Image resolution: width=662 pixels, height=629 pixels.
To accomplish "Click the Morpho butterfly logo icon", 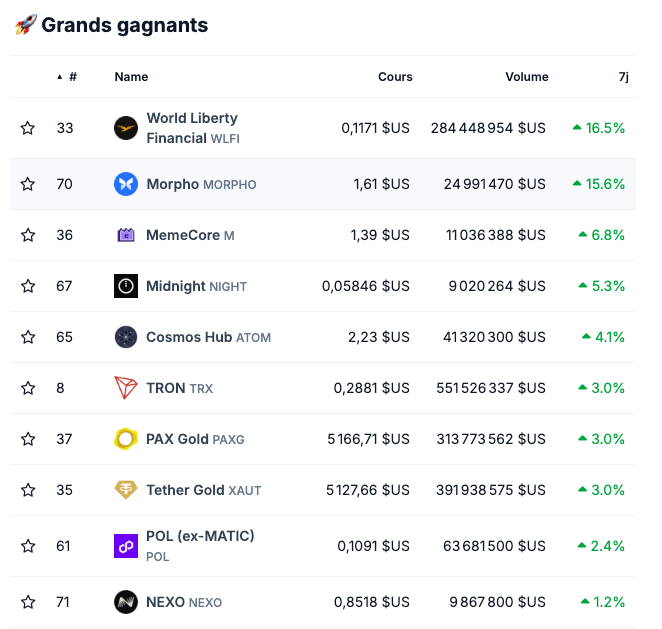I will pyautogui.click(x=126, y=184).
